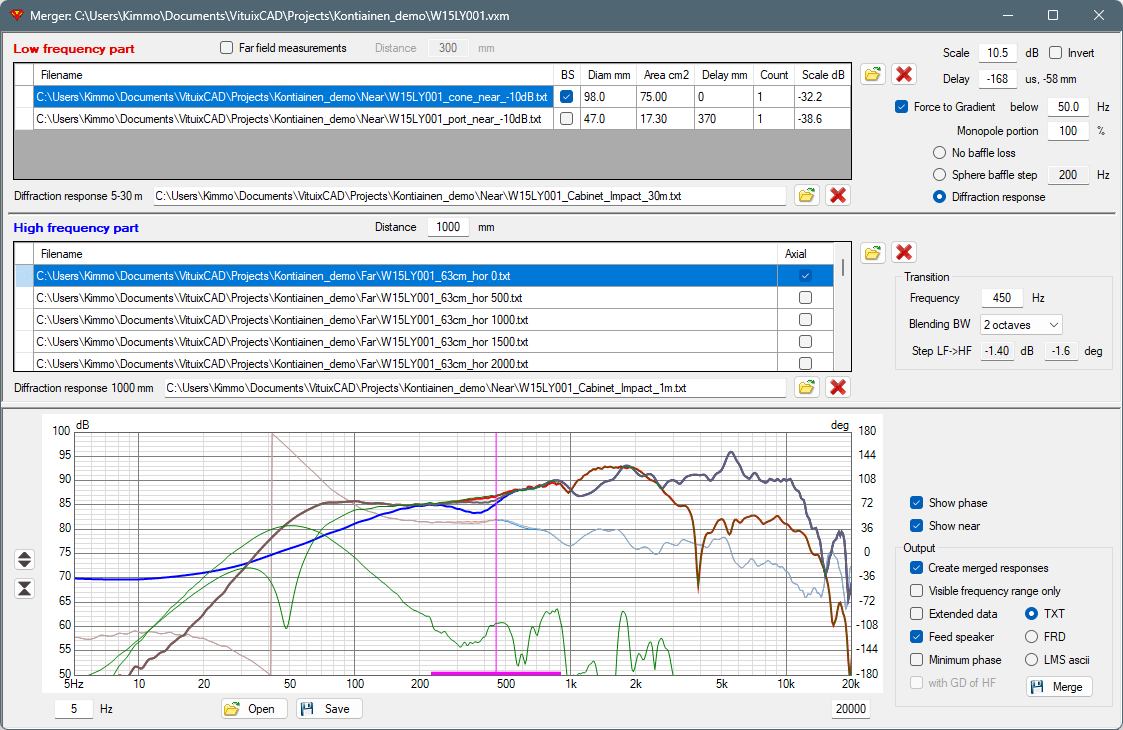The image size is (1123, 730).
Task: Check BS for port_near file row
Action: pyautogui.click(x=567, y=119)
